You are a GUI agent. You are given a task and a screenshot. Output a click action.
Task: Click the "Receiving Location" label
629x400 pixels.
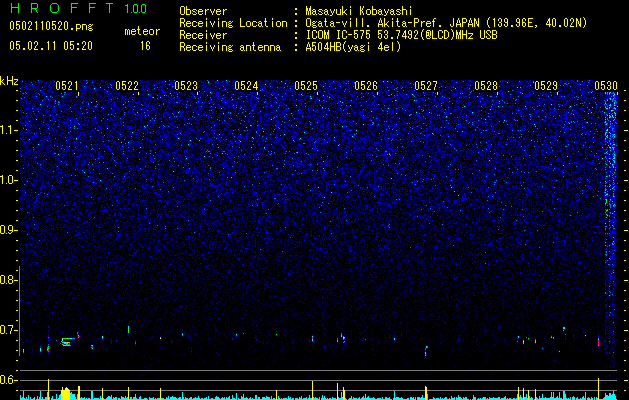[x=233, y=23]
